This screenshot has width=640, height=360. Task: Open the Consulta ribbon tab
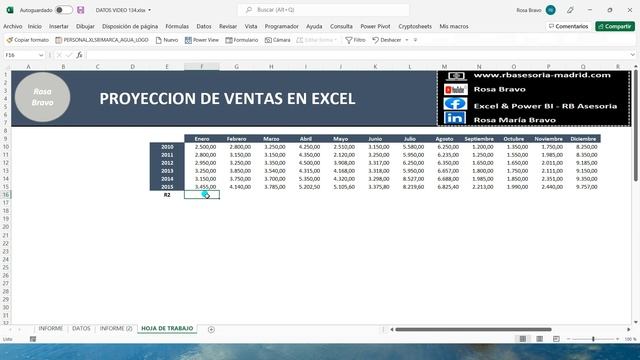[341, 26]
